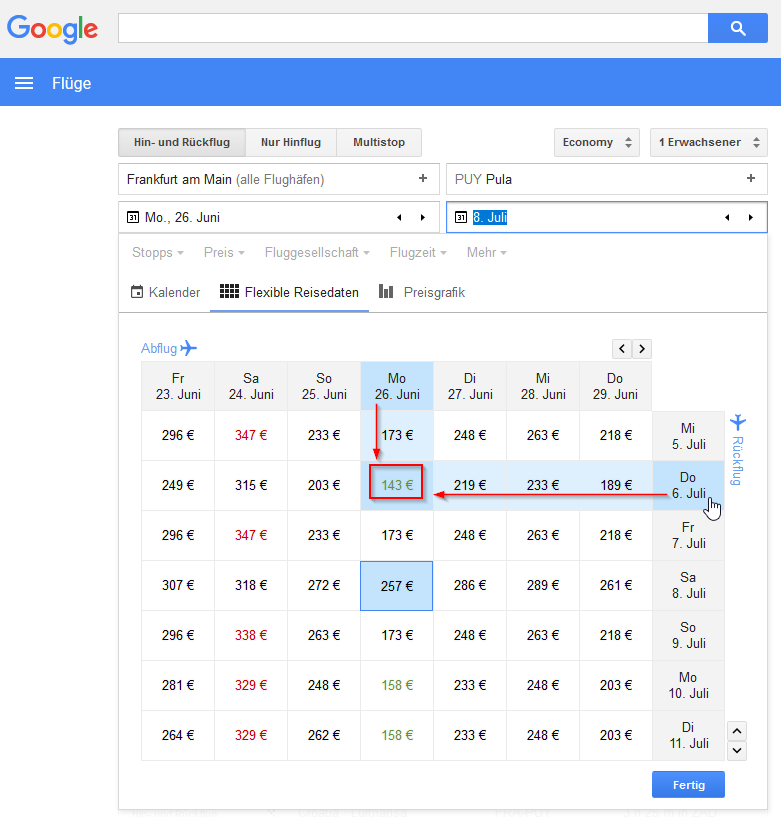Select the 289 € price cell

542,585
